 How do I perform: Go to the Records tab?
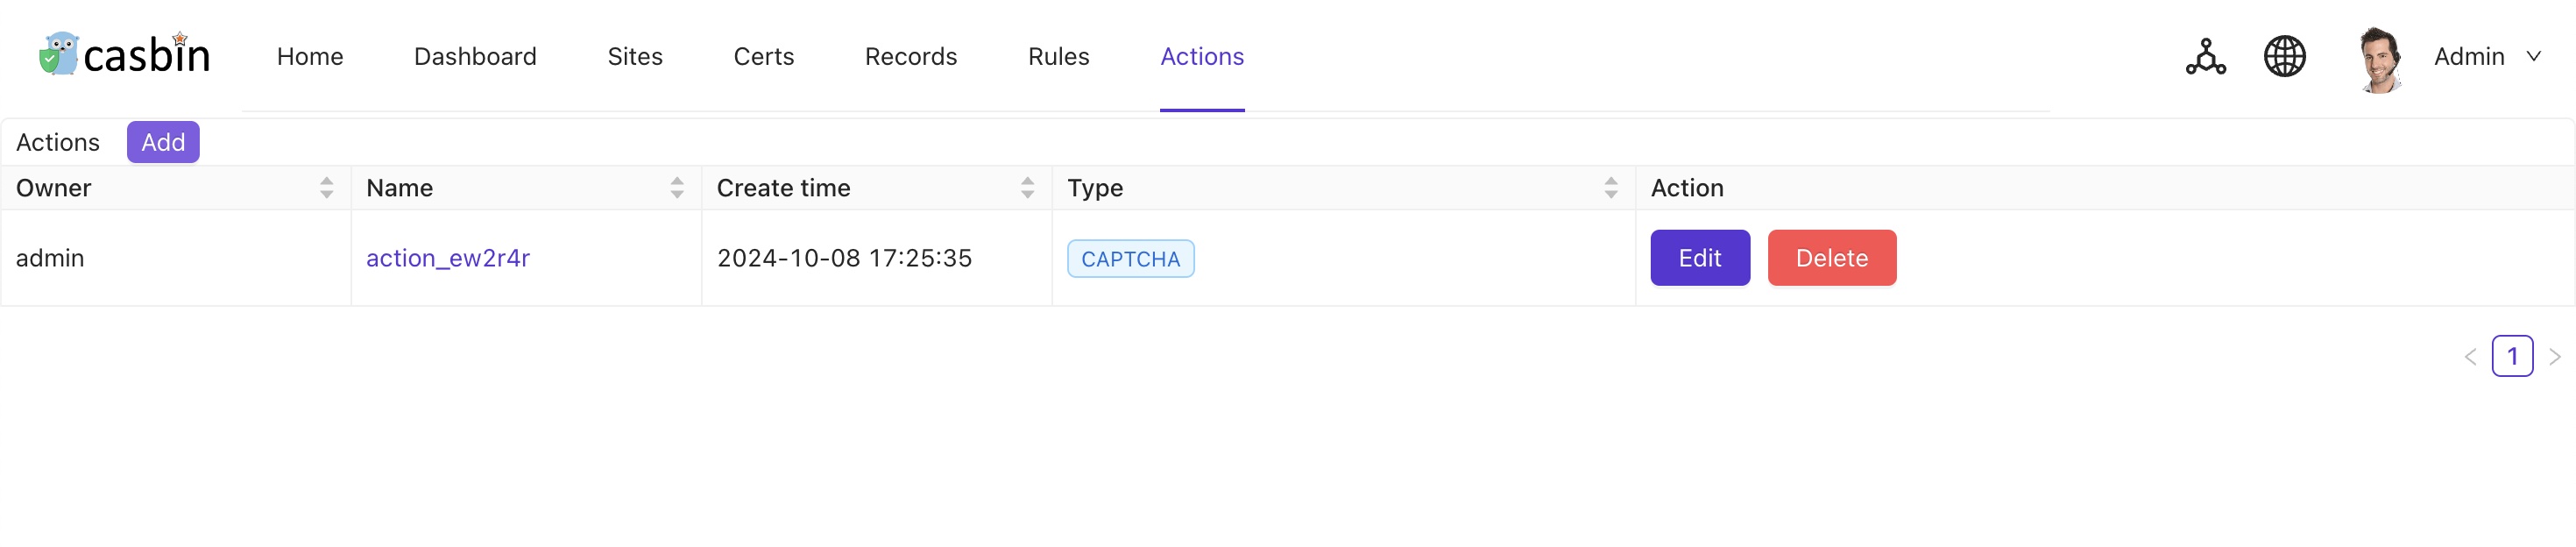pos(911,57)
